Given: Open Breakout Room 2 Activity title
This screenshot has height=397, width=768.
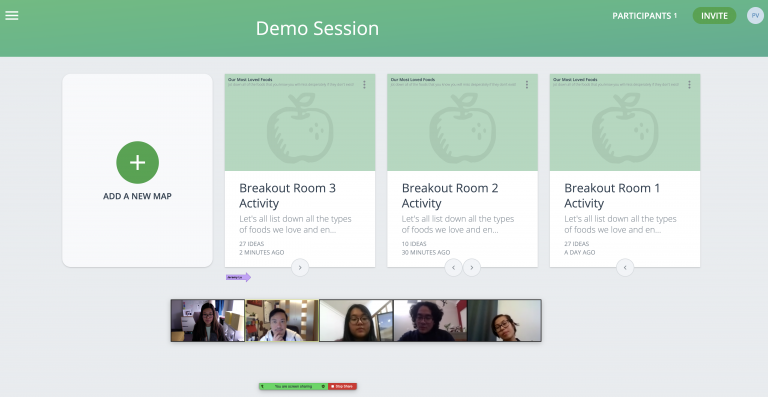Looking at the screenshot, I should (450, 196).
